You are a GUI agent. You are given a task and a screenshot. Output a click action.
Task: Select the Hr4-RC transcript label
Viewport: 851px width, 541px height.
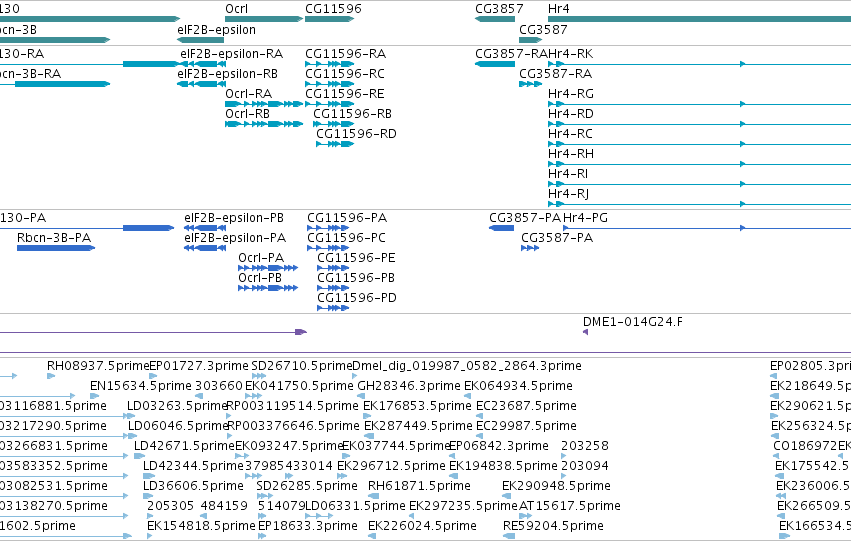click(570, 134)
